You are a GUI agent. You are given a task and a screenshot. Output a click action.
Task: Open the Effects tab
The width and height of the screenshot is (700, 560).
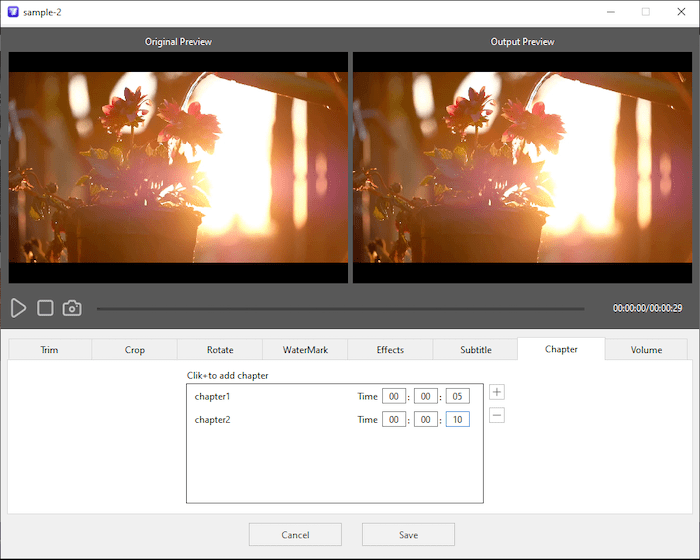[390, 350]
